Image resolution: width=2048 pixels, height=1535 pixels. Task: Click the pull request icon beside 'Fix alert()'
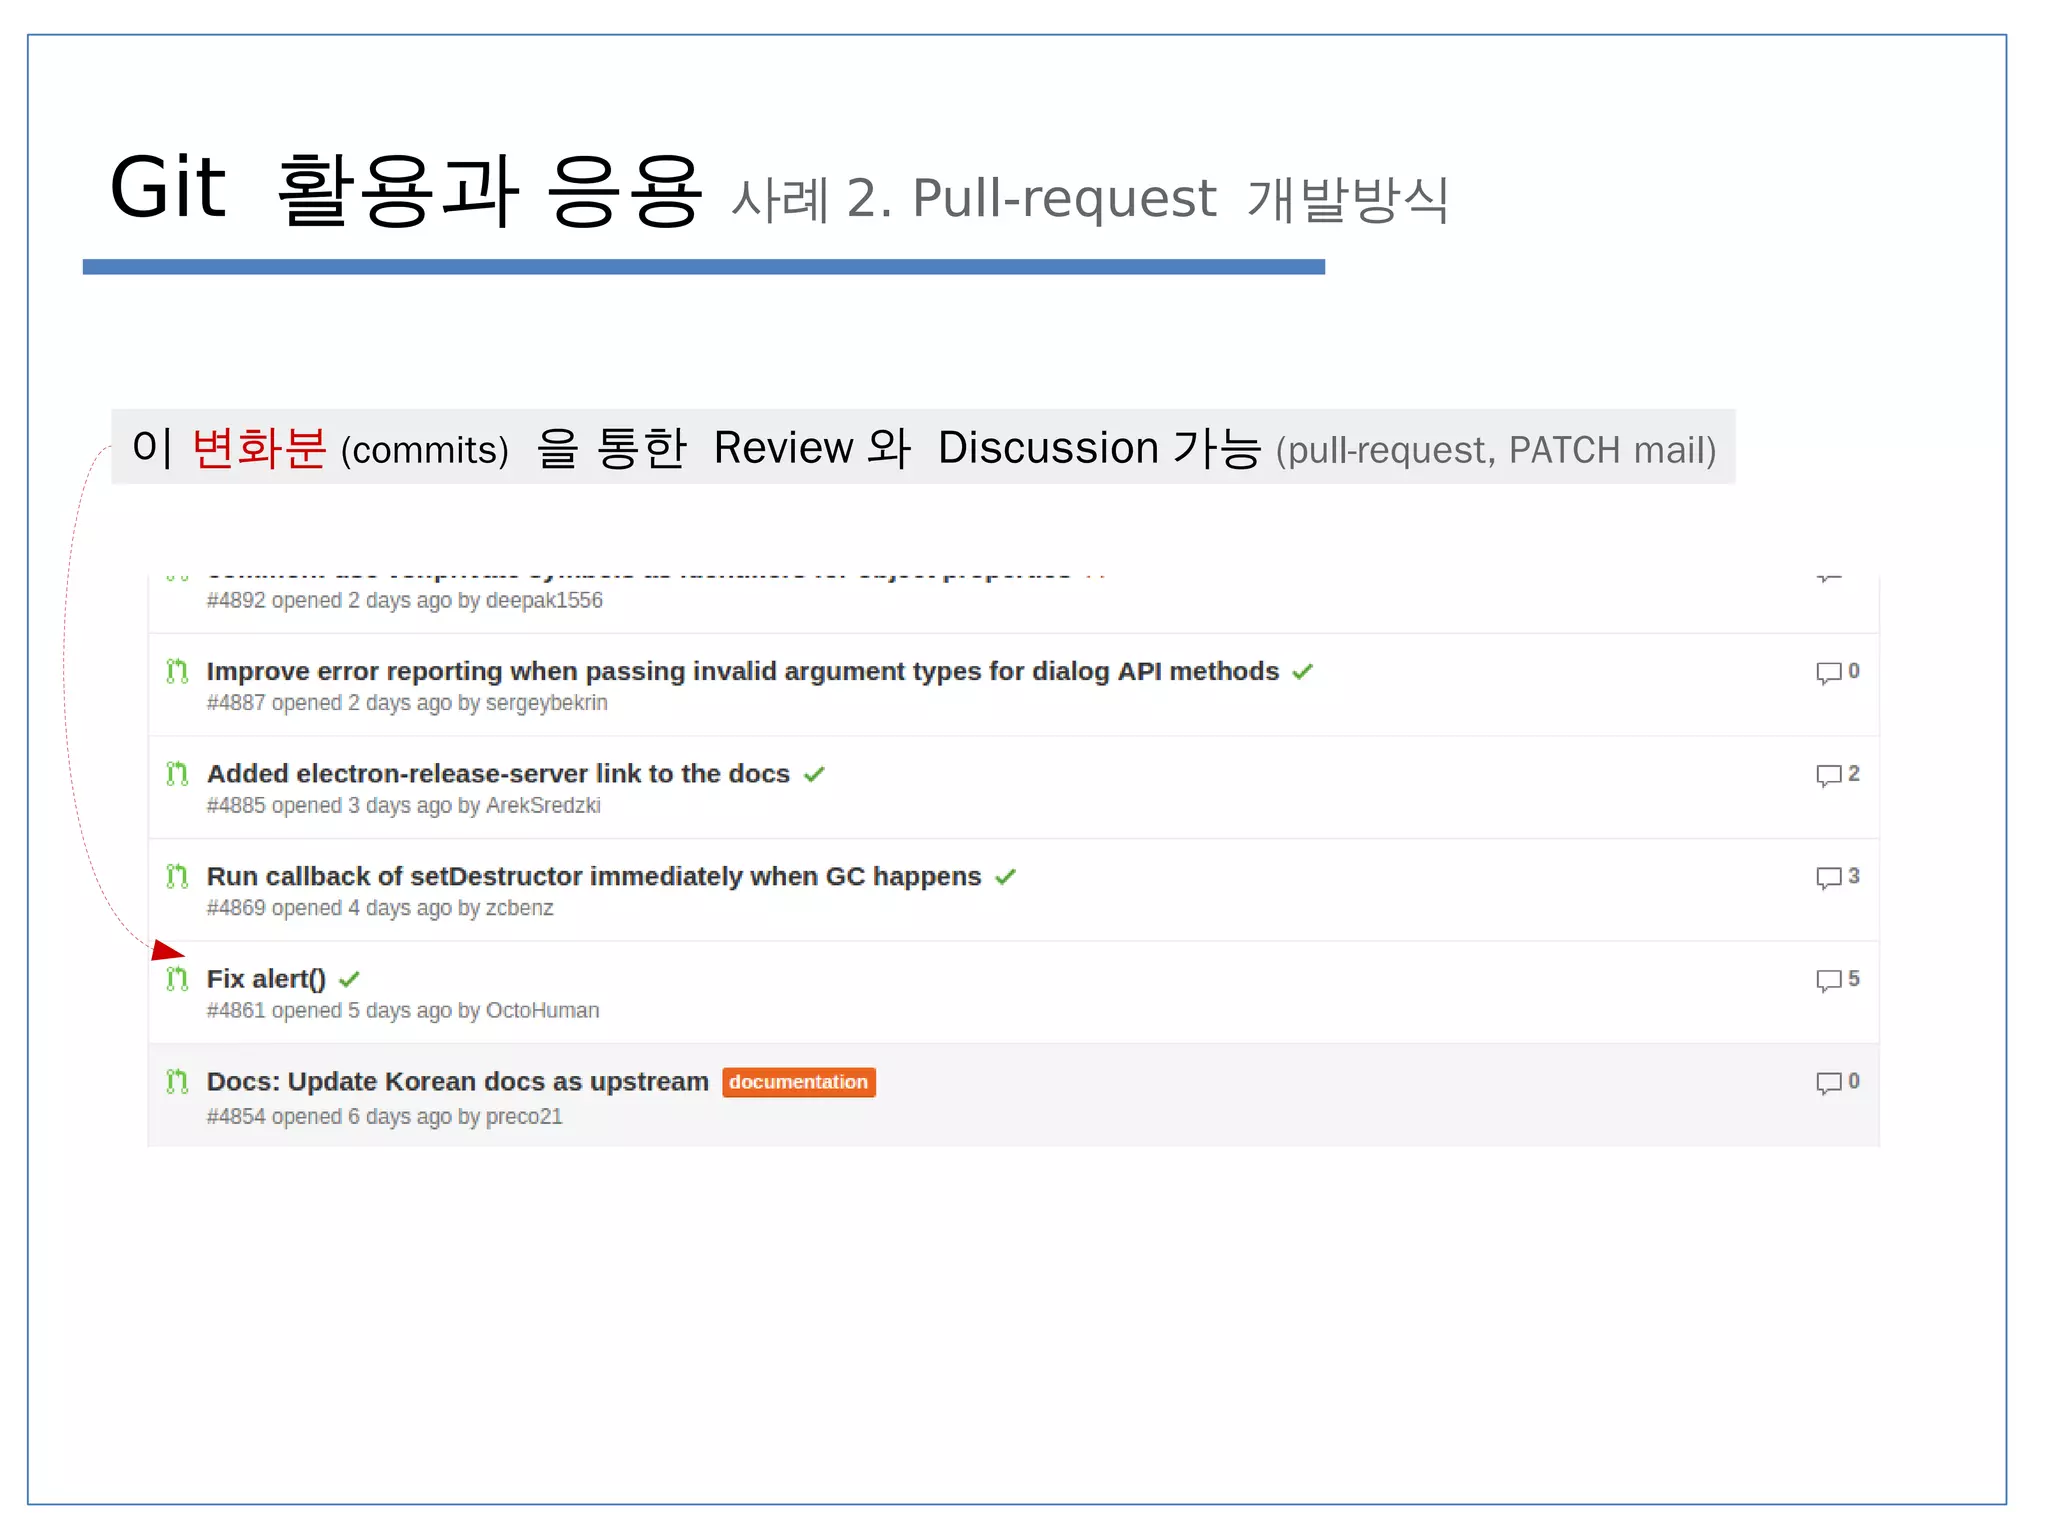tap(177, 979)
